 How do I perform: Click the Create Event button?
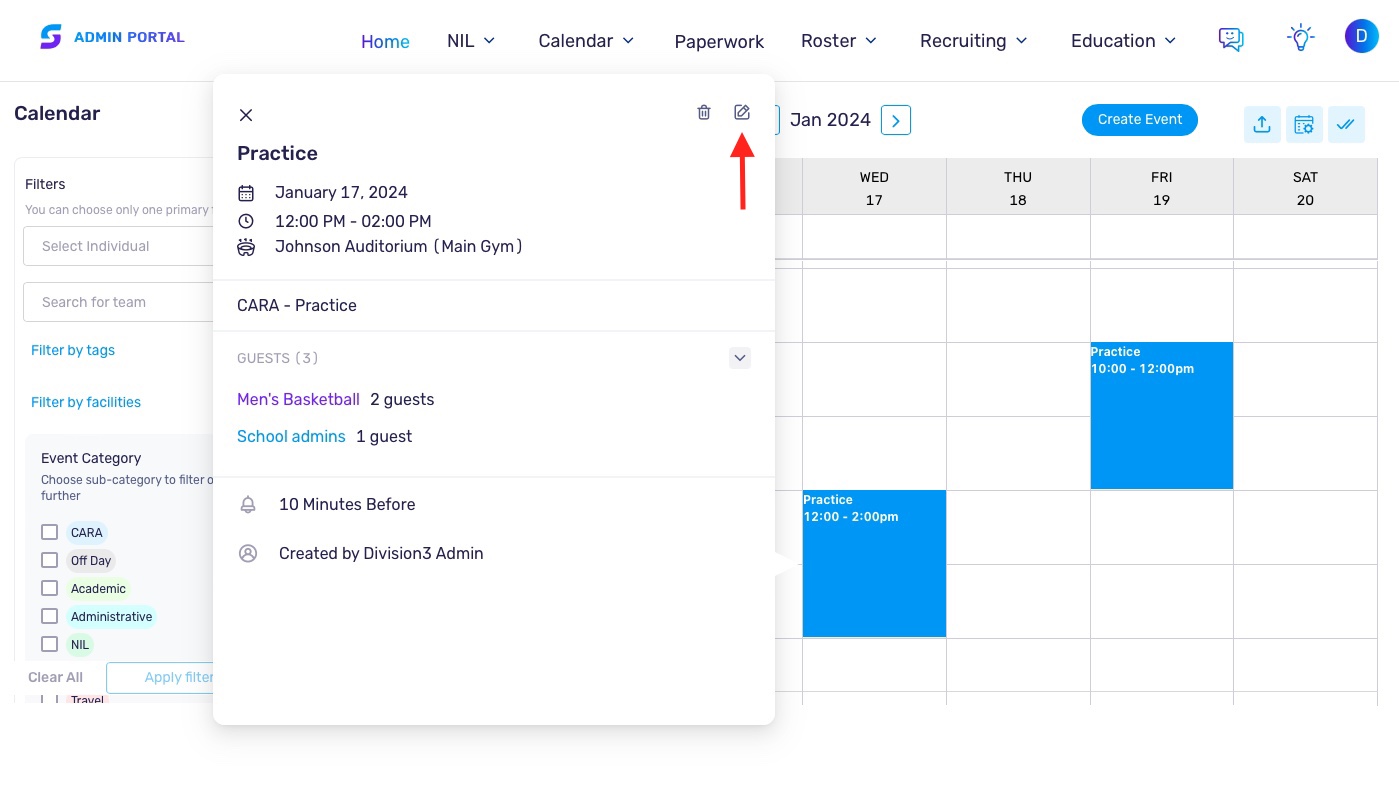tap(1140, 120)
